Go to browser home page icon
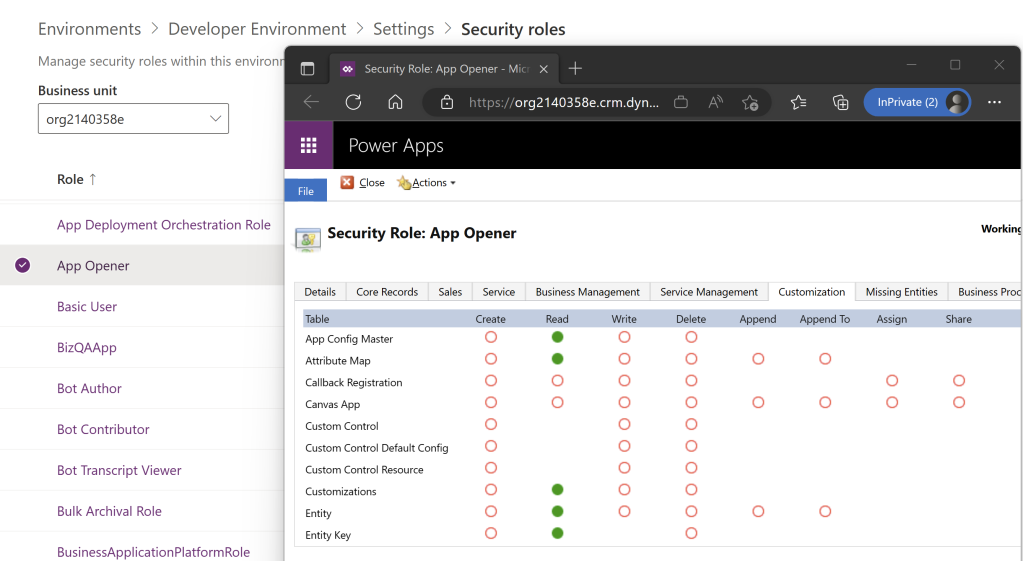 click(x=395, y=102)
